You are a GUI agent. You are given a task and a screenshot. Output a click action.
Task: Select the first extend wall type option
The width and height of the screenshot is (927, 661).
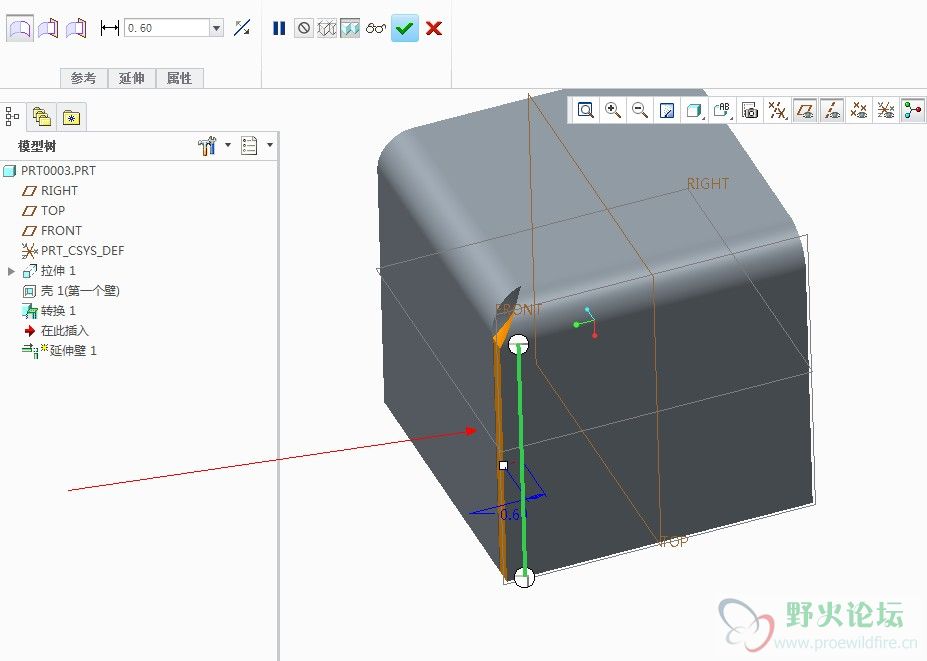(x=20, y=28)
